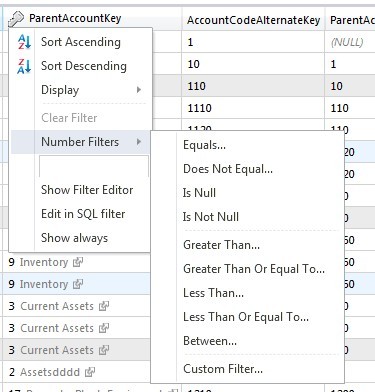Click the Sort Ascending A-Z icon
Viewport: 375px width, 392px height.
24,42
